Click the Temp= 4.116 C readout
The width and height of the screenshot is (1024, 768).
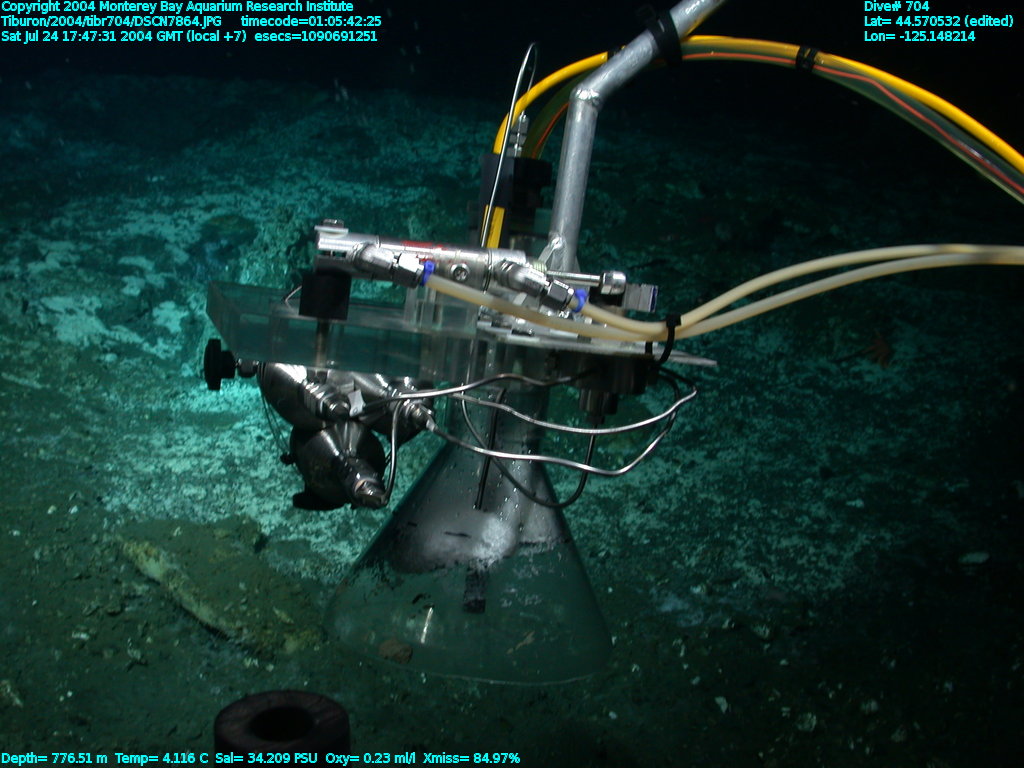click(162, 759)
